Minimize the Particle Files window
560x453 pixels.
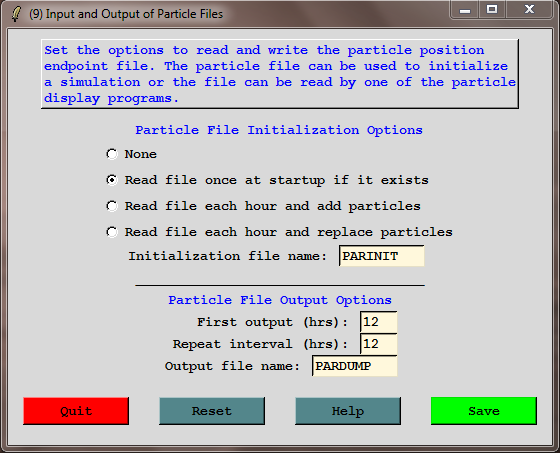point(465,10)
